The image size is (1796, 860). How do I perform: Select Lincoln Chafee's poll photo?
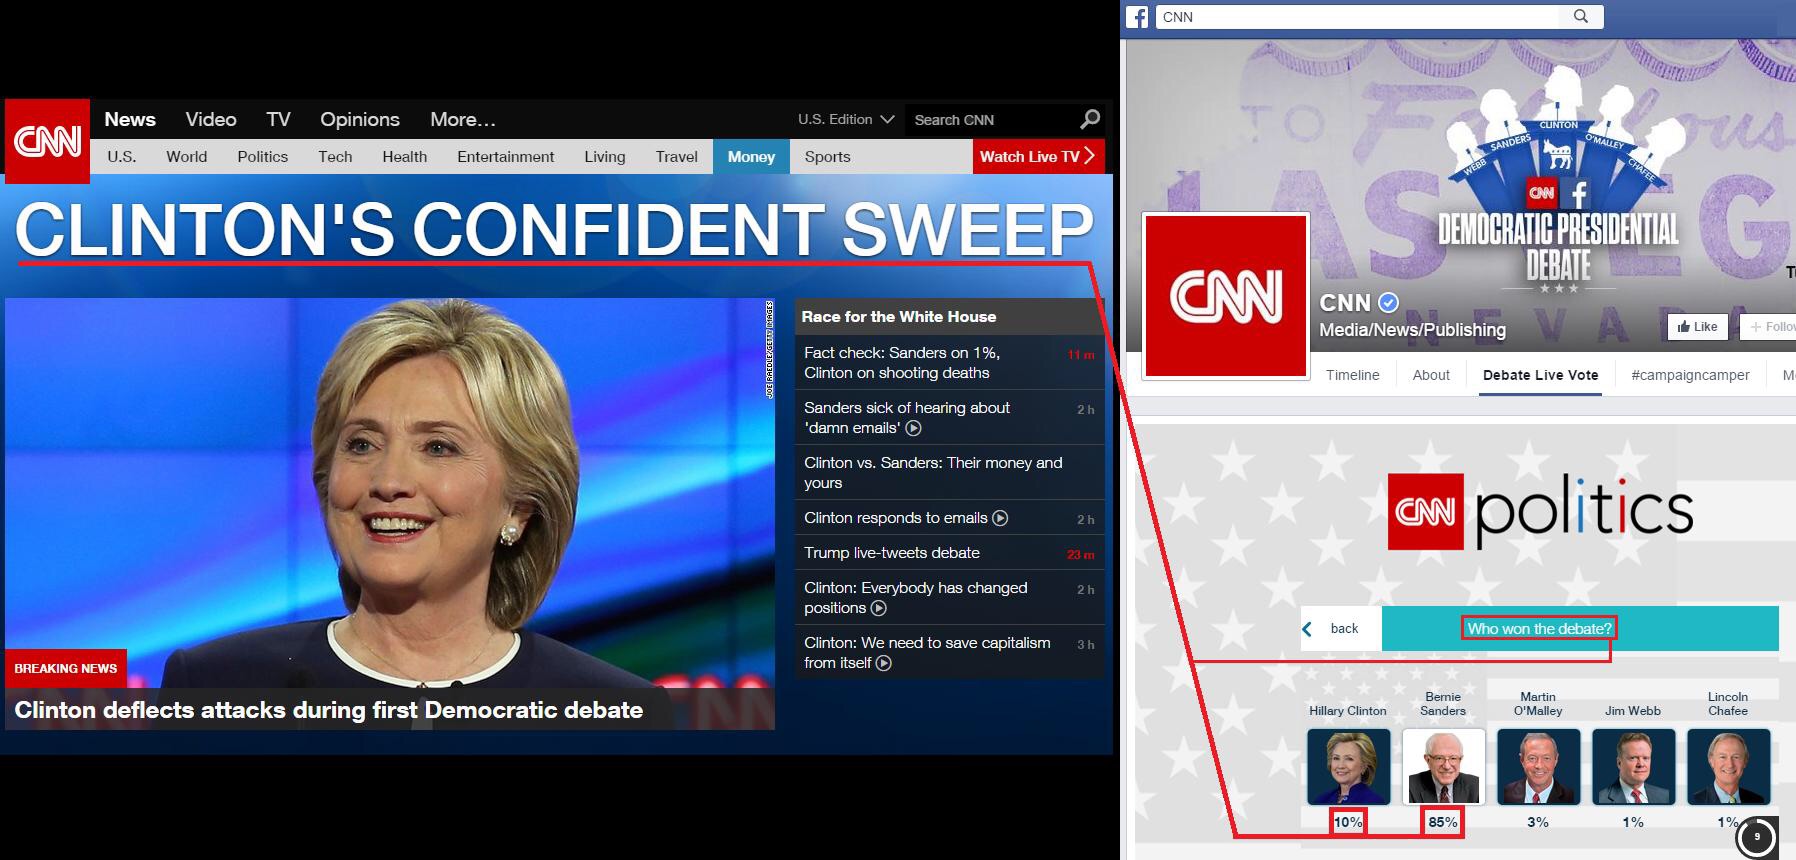point(1728,766)
